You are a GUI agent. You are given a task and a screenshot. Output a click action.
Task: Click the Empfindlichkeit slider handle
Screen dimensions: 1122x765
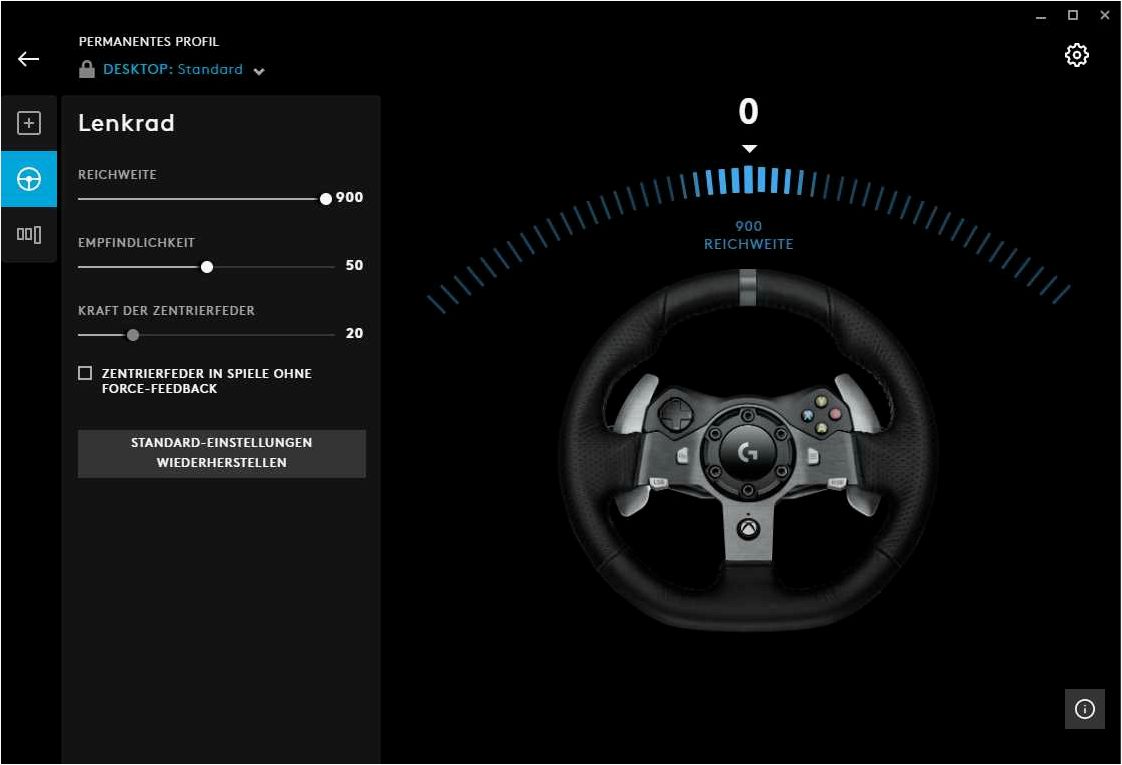coord(207,267)
